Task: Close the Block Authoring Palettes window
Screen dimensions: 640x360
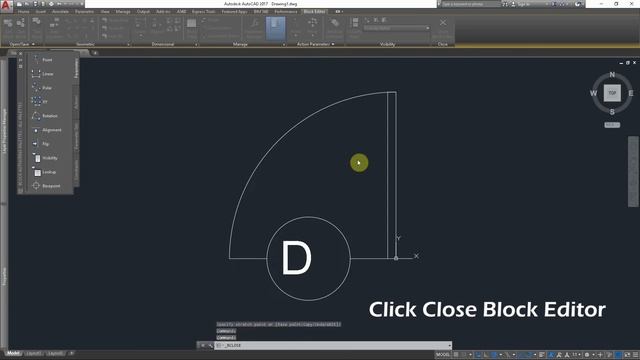Action: coord(20,54)
